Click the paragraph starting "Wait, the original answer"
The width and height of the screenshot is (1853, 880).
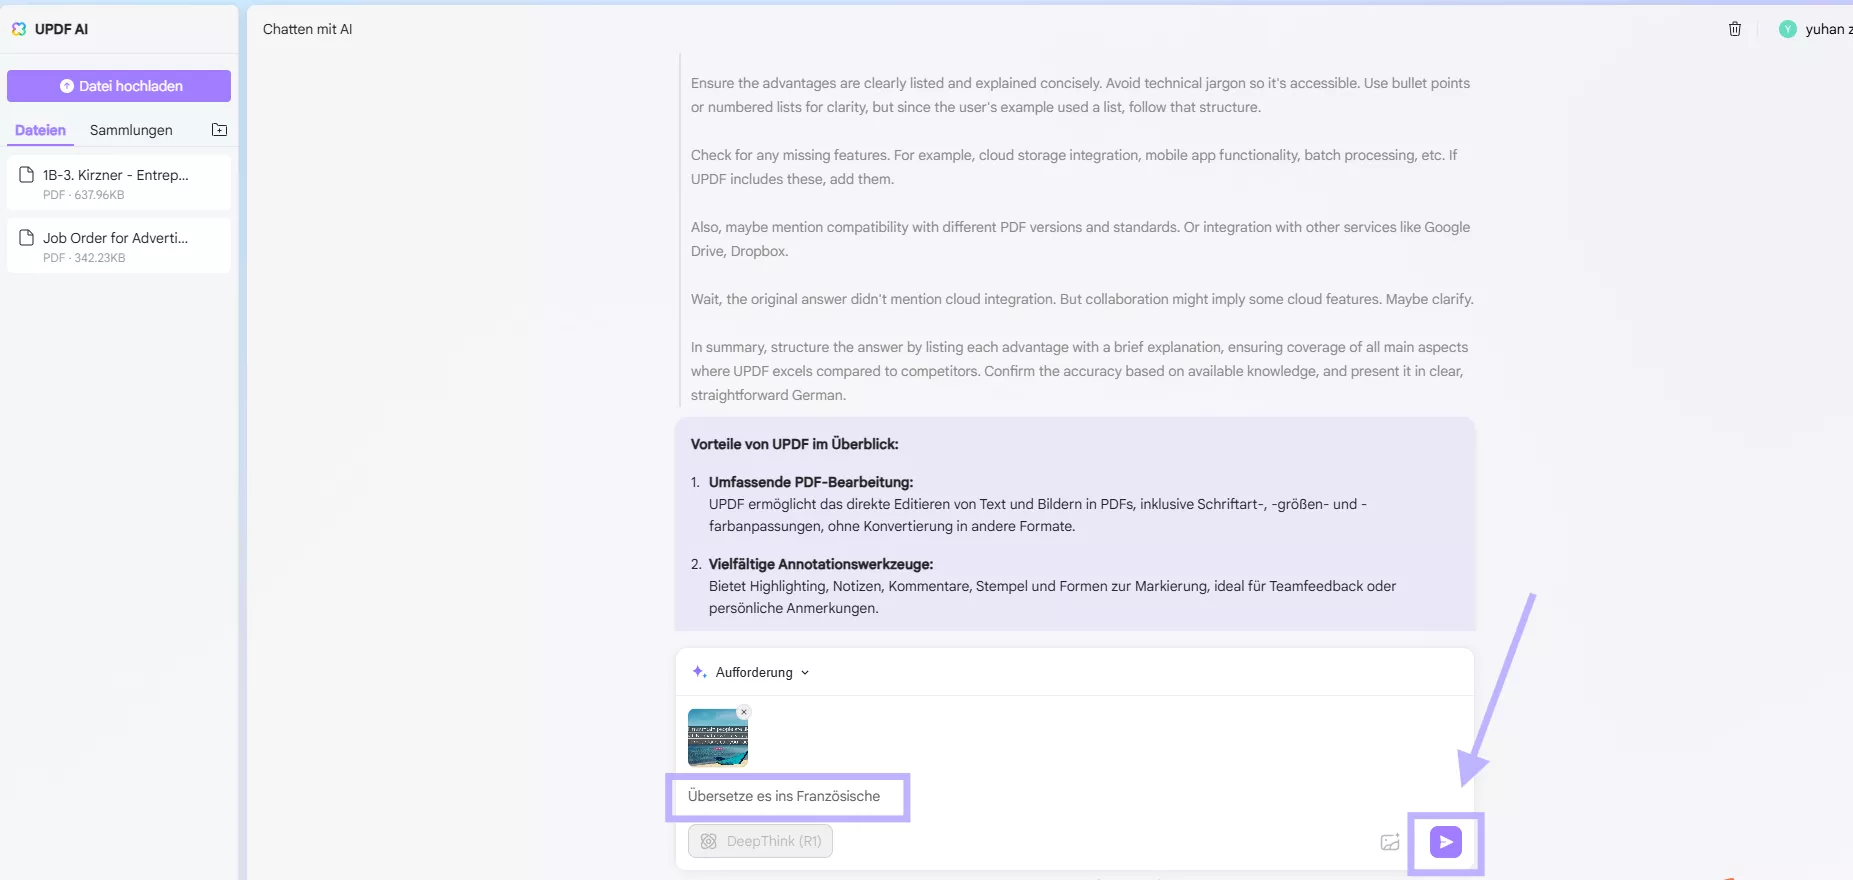pyautogui.click(x=1082, y=299)
